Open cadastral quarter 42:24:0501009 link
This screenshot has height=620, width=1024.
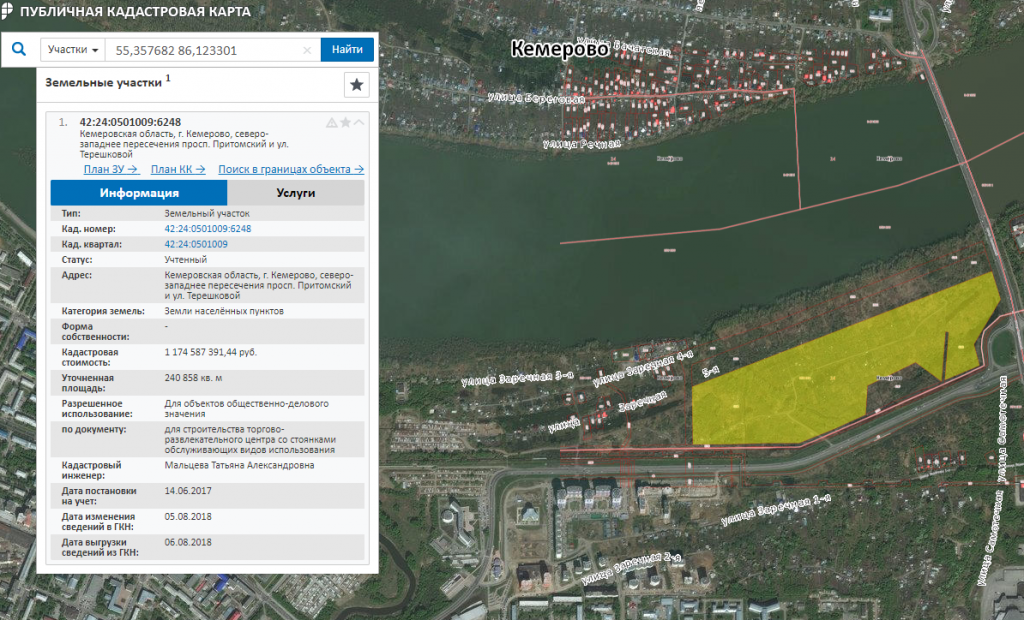(196, 244)
